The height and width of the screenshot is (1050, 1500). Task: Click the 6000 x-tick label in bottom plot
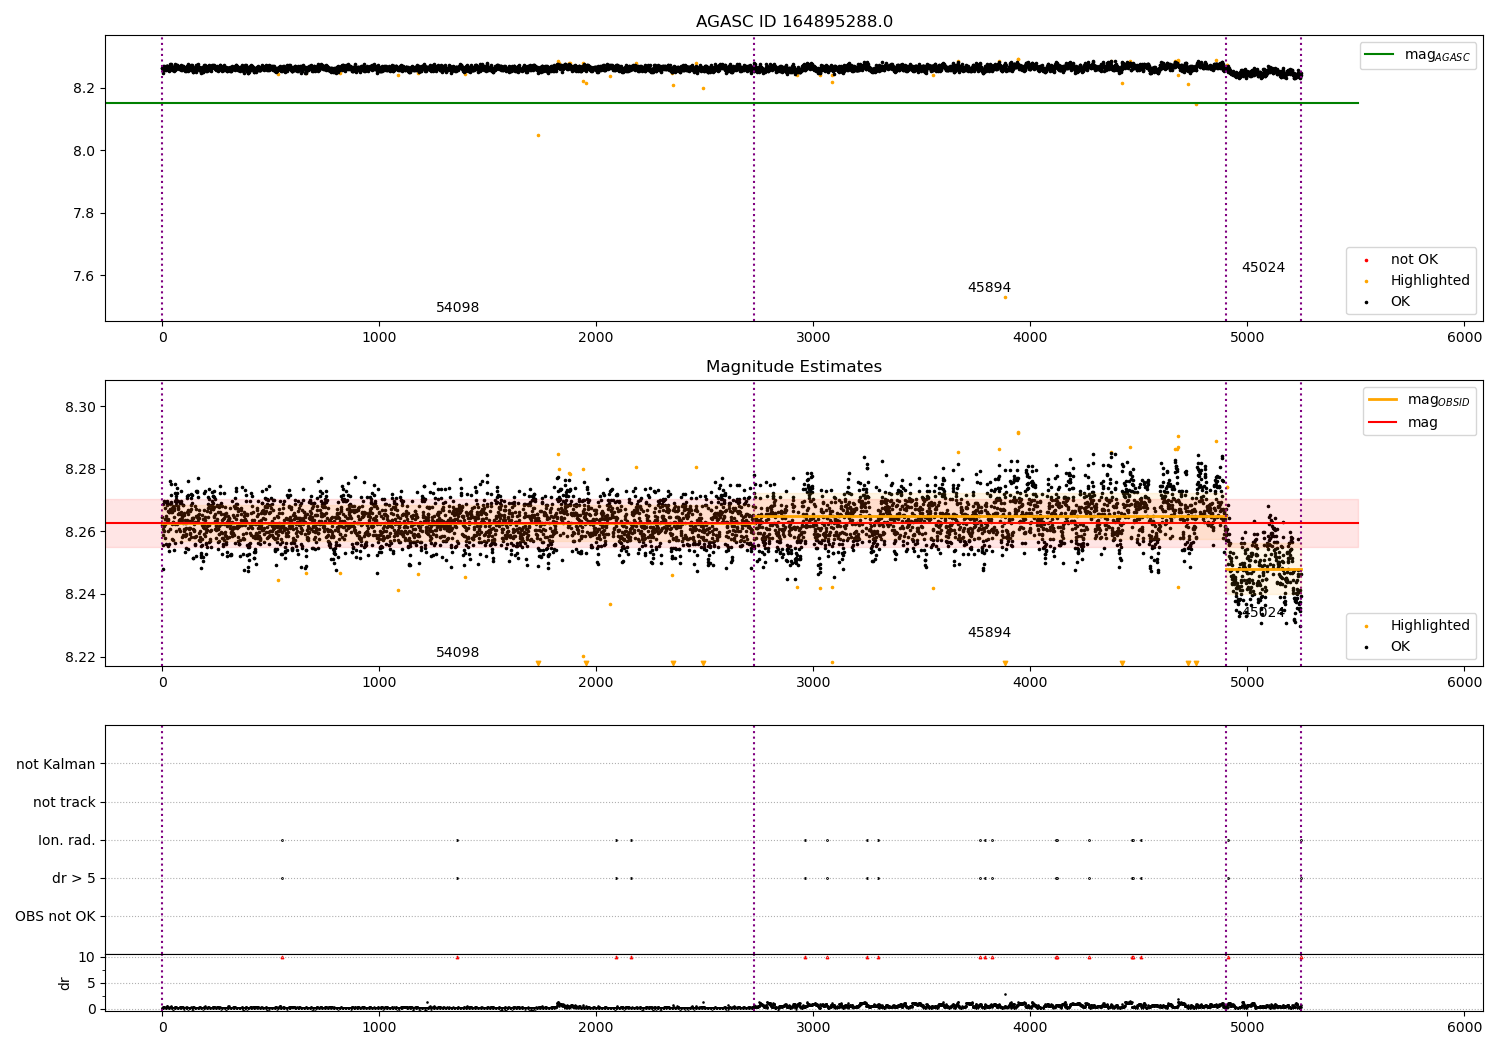[x=1465, y=1027]
